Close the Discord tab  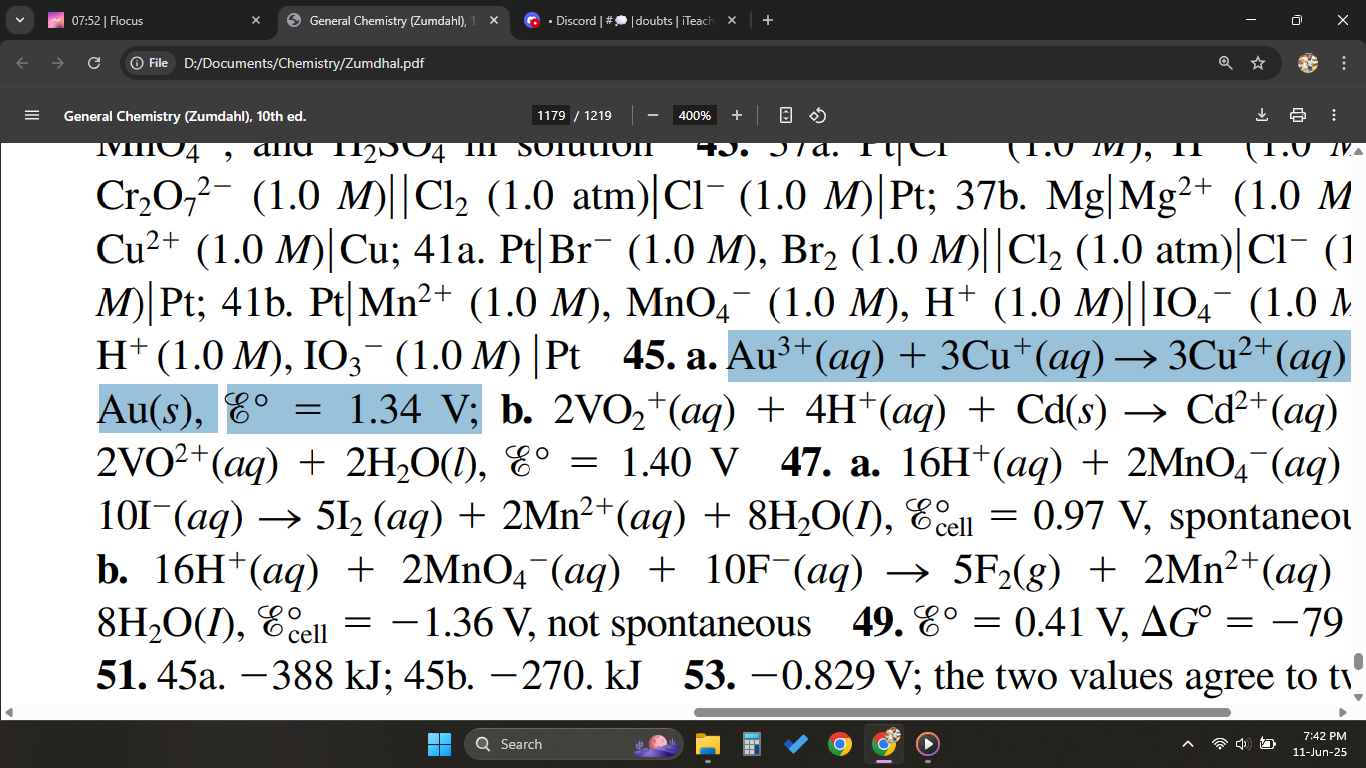click(730, 20)
